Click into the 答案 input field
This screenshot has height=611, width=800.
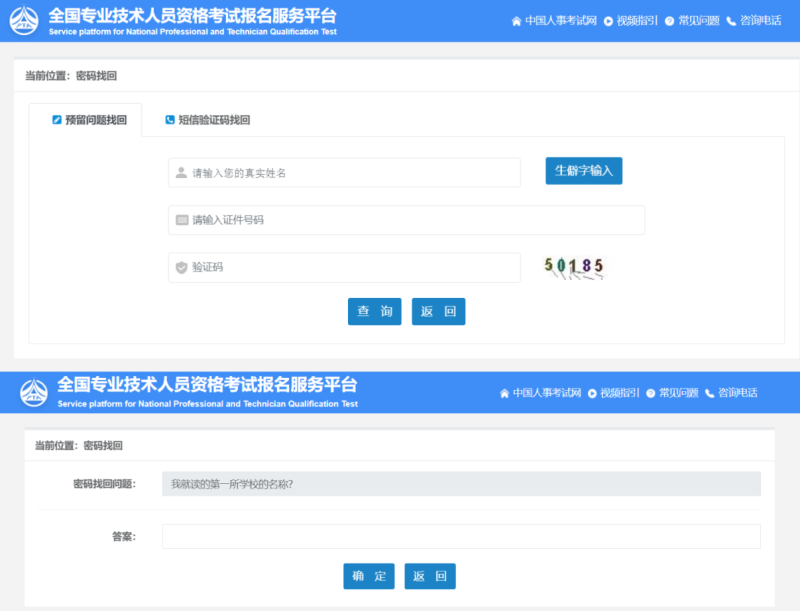click(461, 537)
